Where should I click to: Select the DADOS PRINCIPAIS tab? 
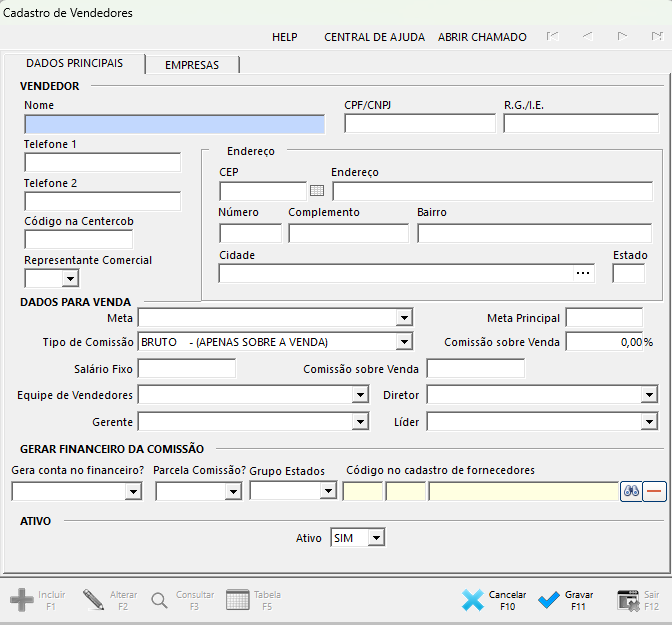click(74, 63)
